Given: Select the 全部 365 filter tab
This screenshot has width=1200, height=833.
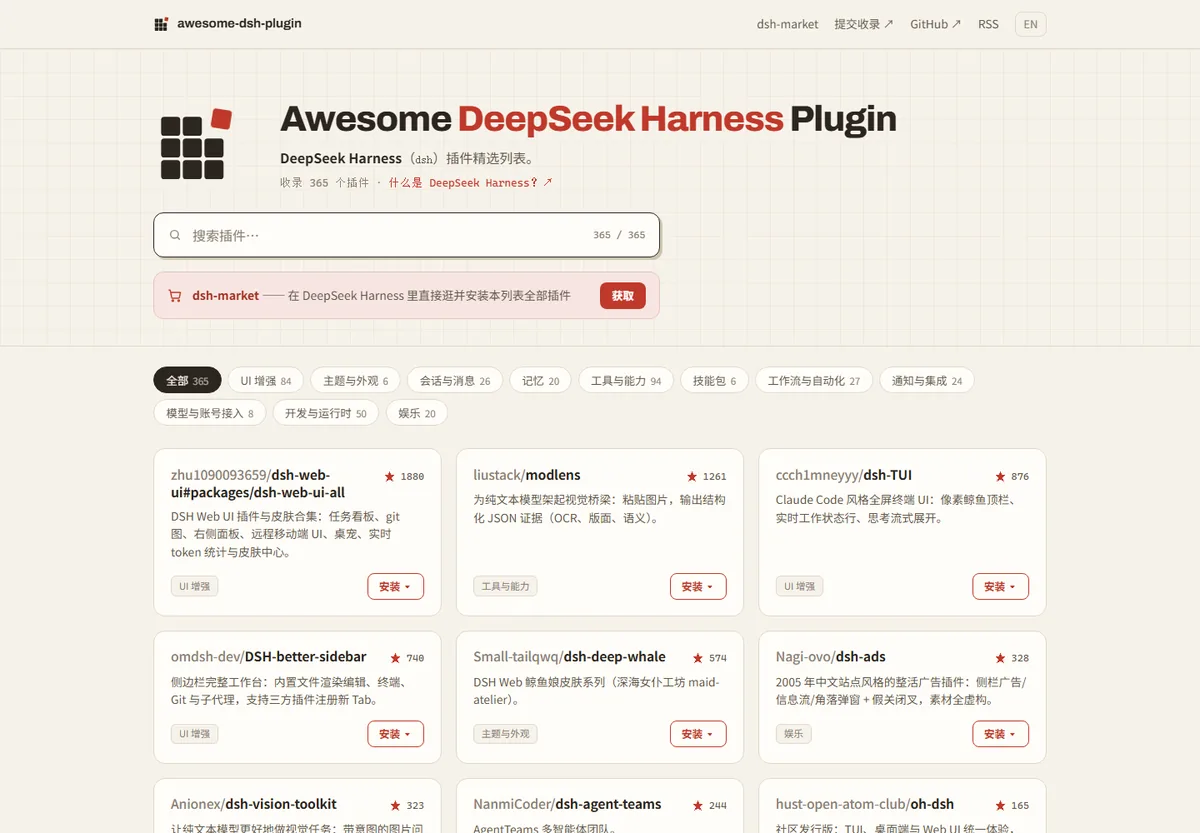Looking at the screenshot, I should (x=187, y=381).
